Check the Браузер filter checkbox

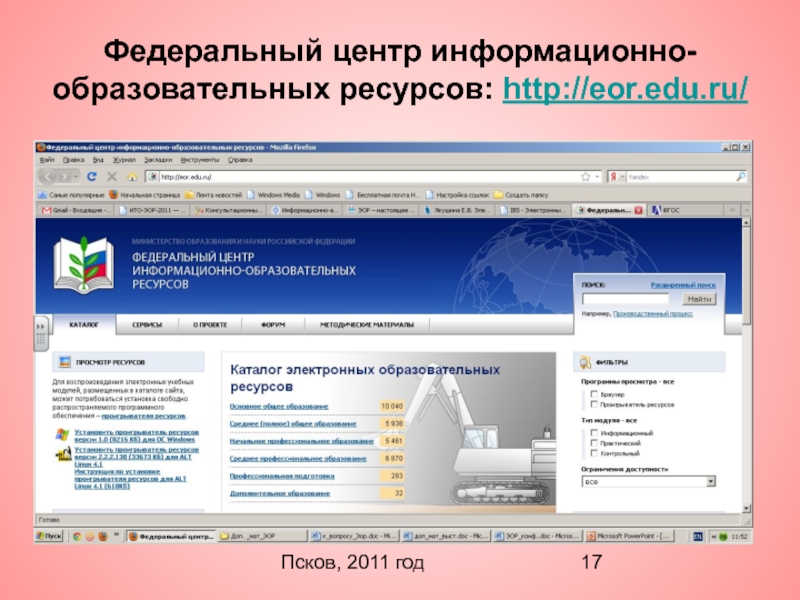tap(594, 394)
